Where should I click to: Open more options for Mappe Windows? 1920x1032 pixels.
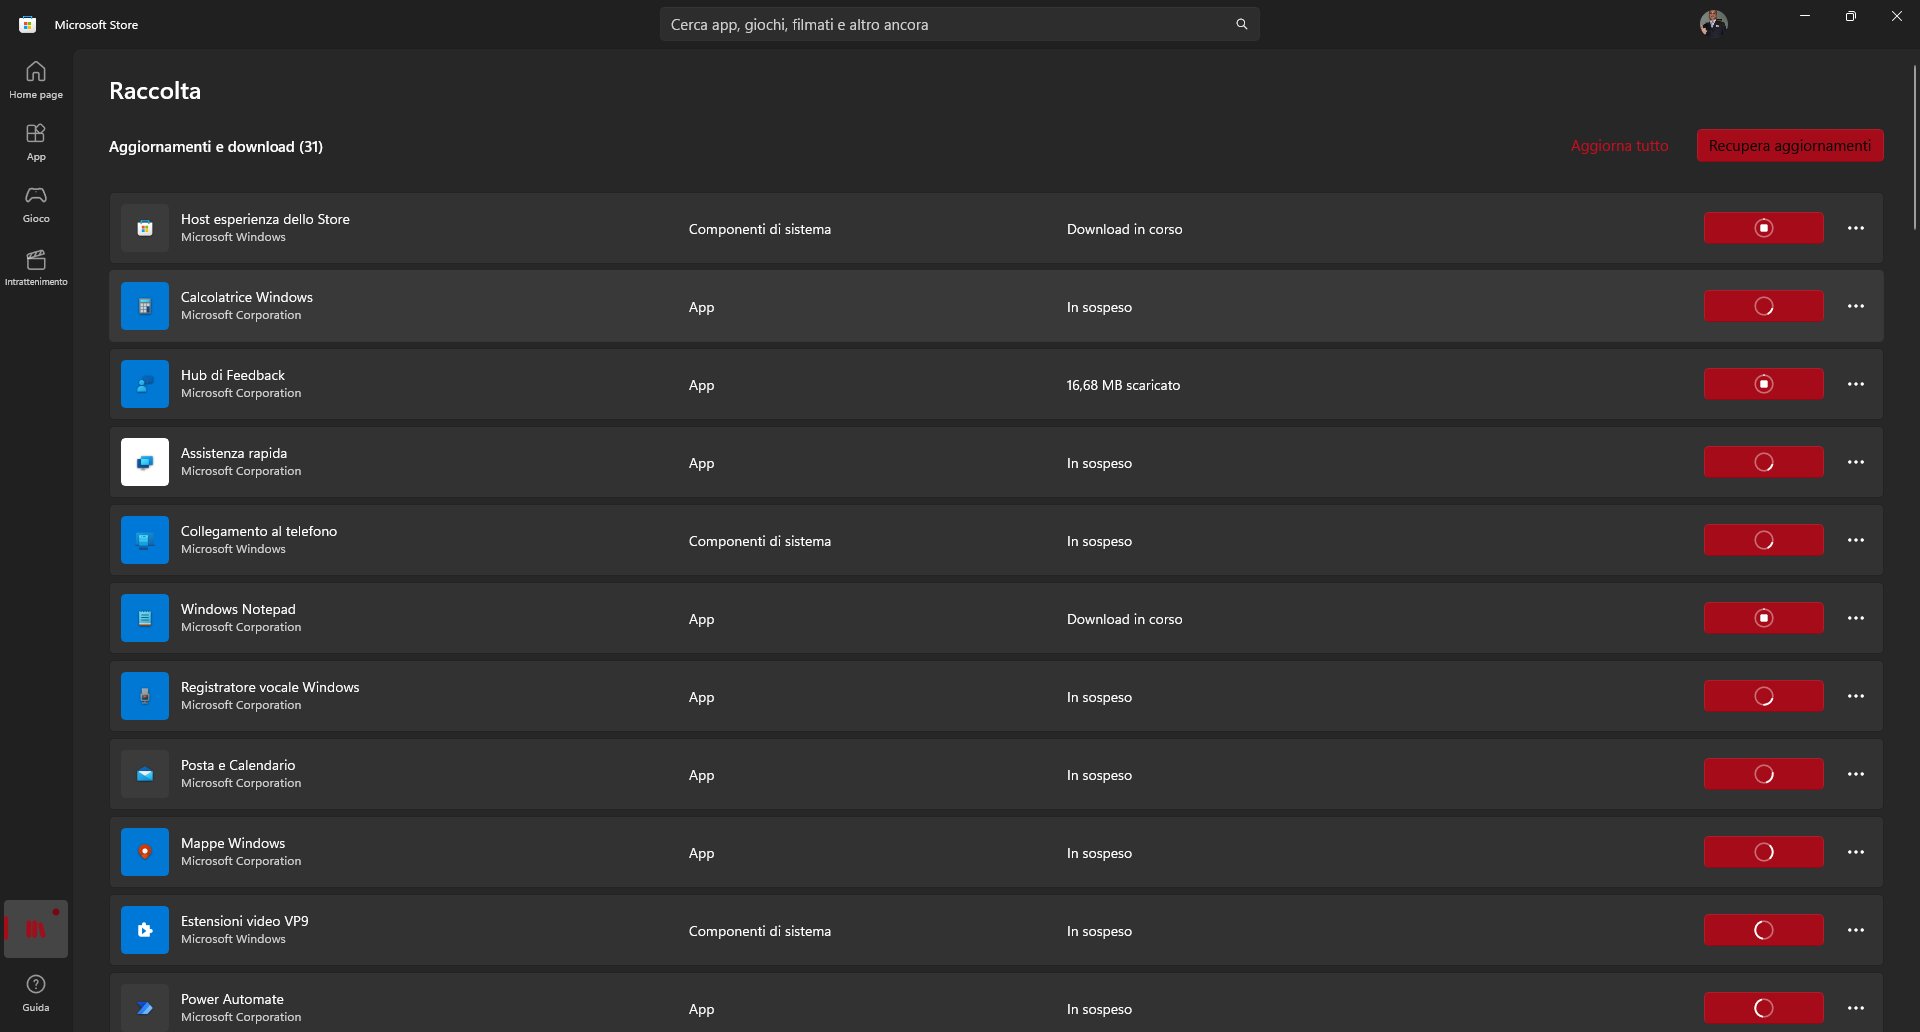click(1856, 852)
